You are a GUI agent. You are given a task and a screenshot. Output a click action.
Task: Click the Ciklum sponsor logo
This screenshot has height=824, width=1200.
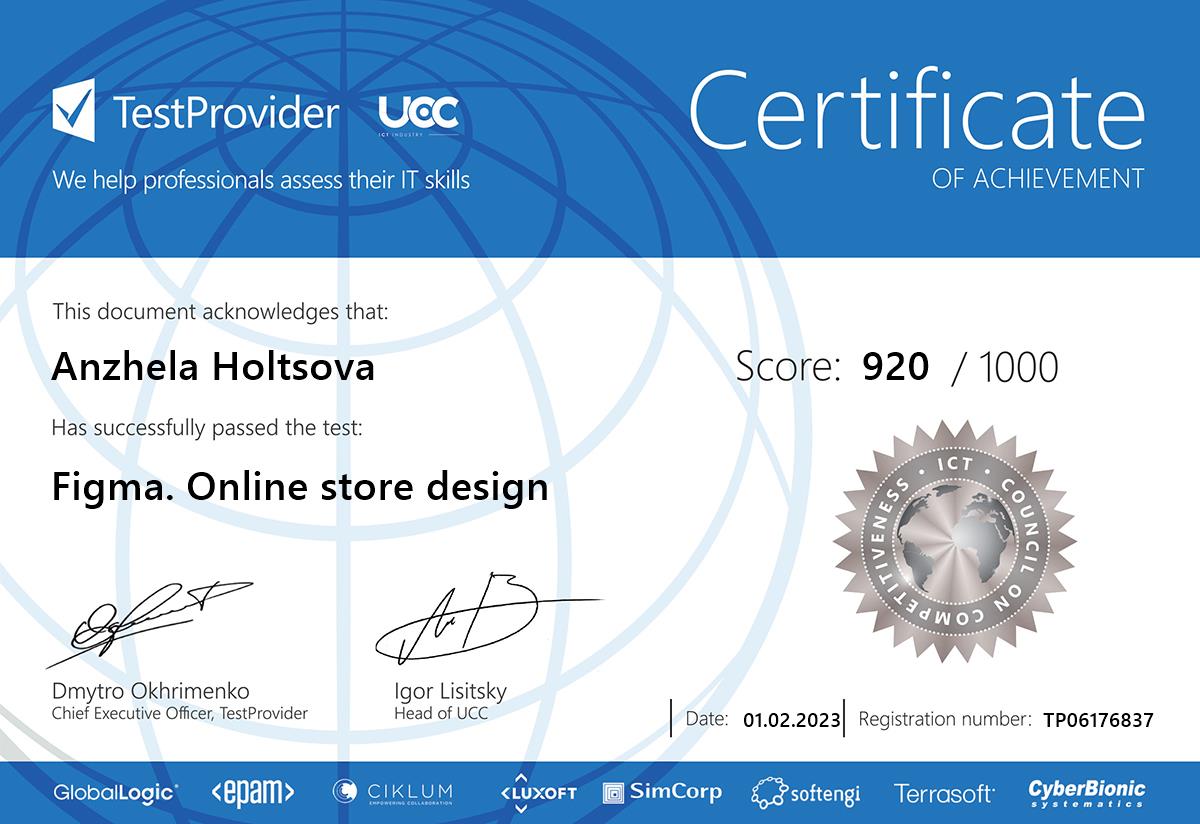point(392,792)
